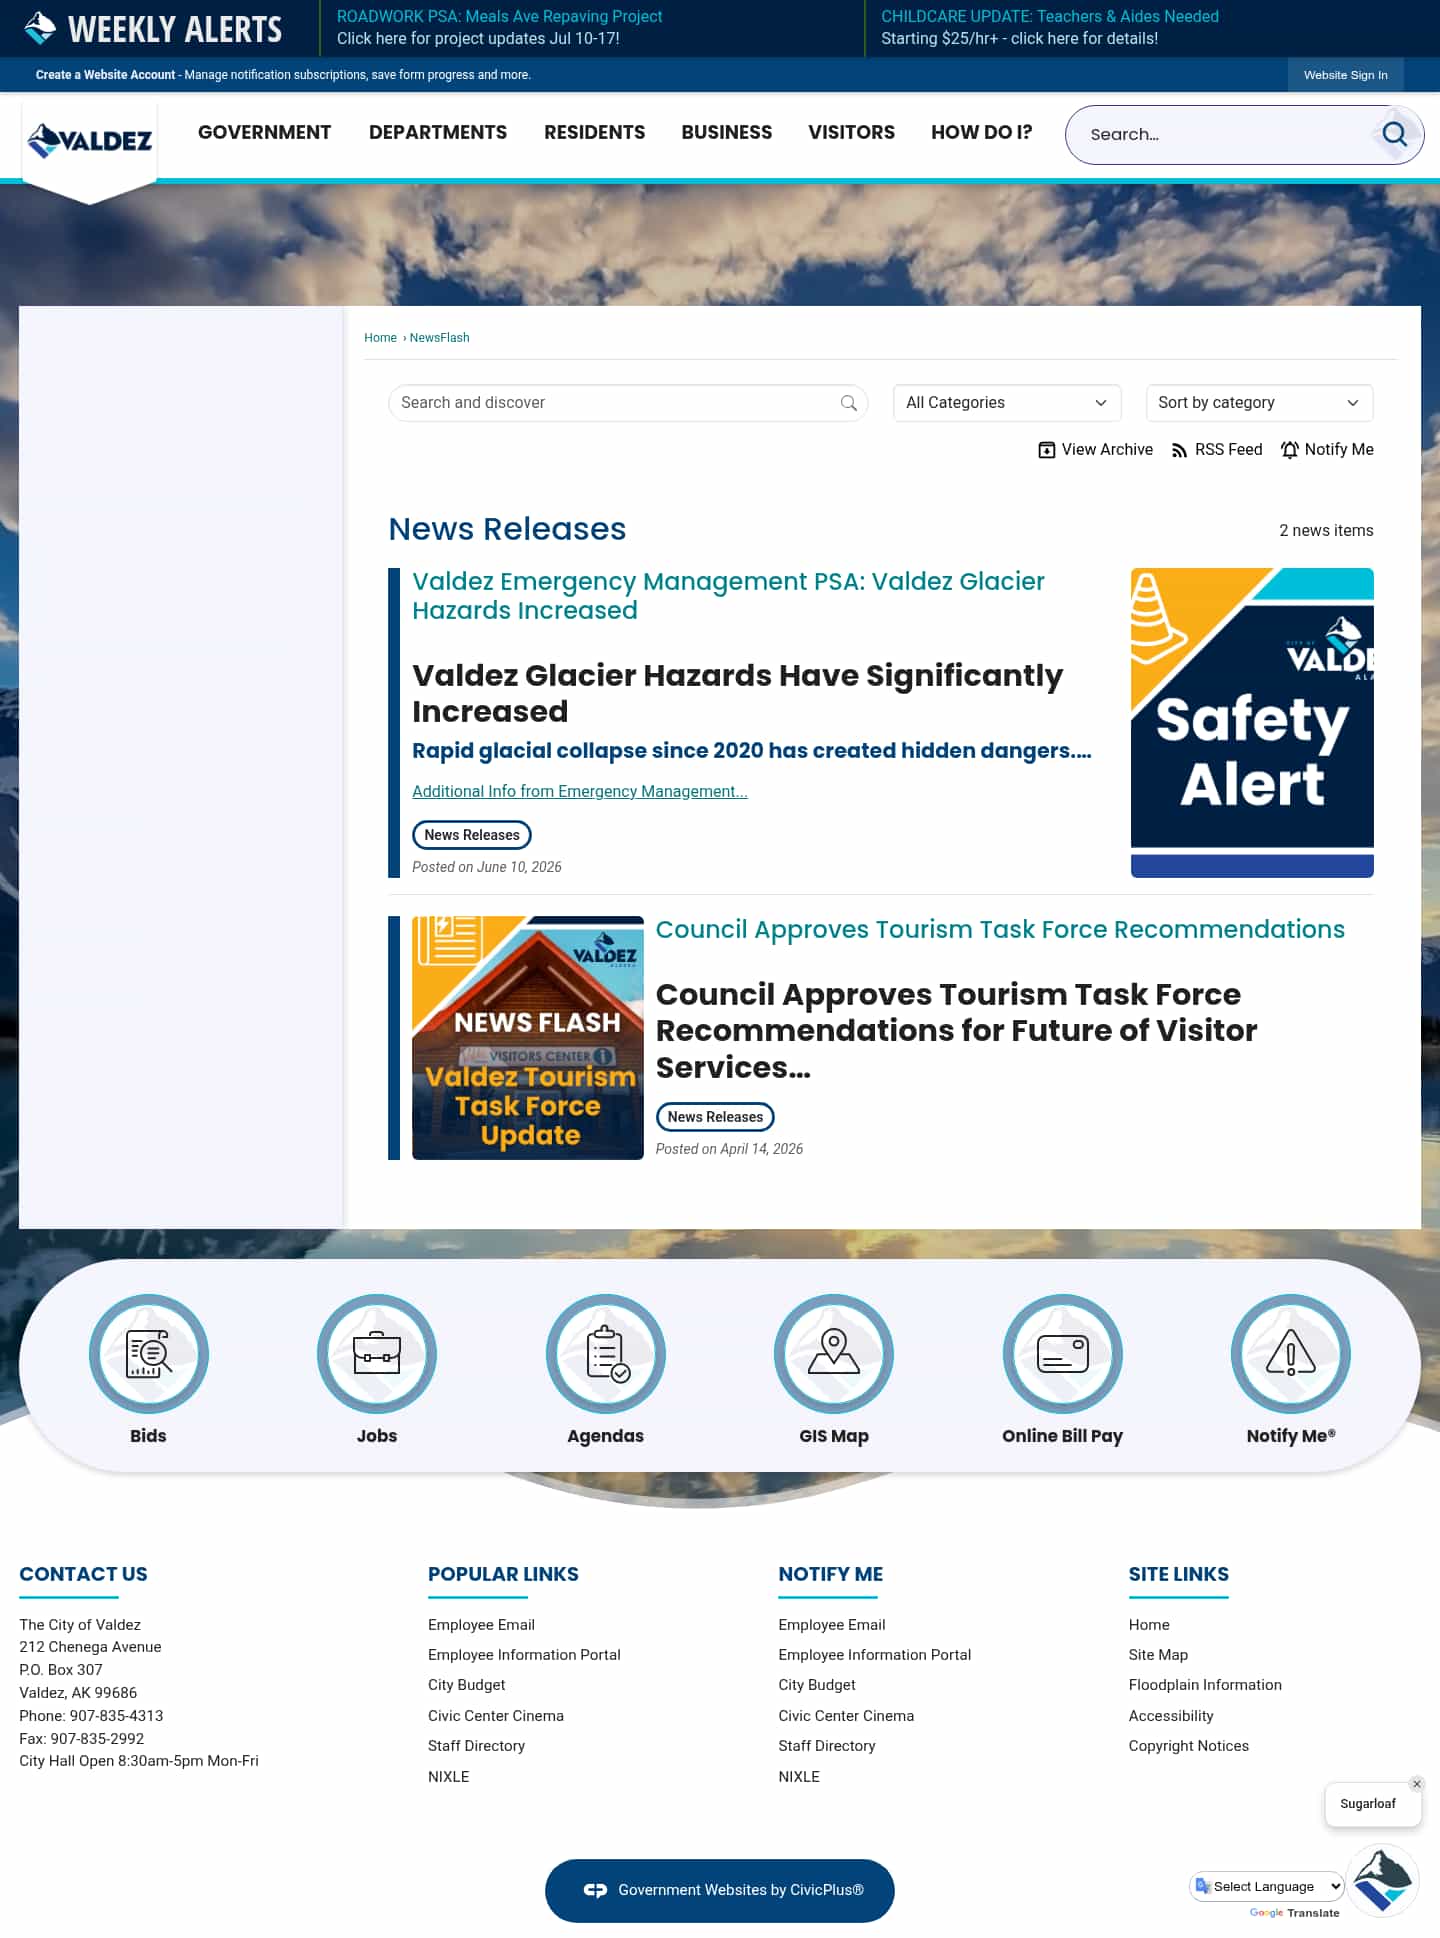Open the Residents menu

(x=594, y=132)
